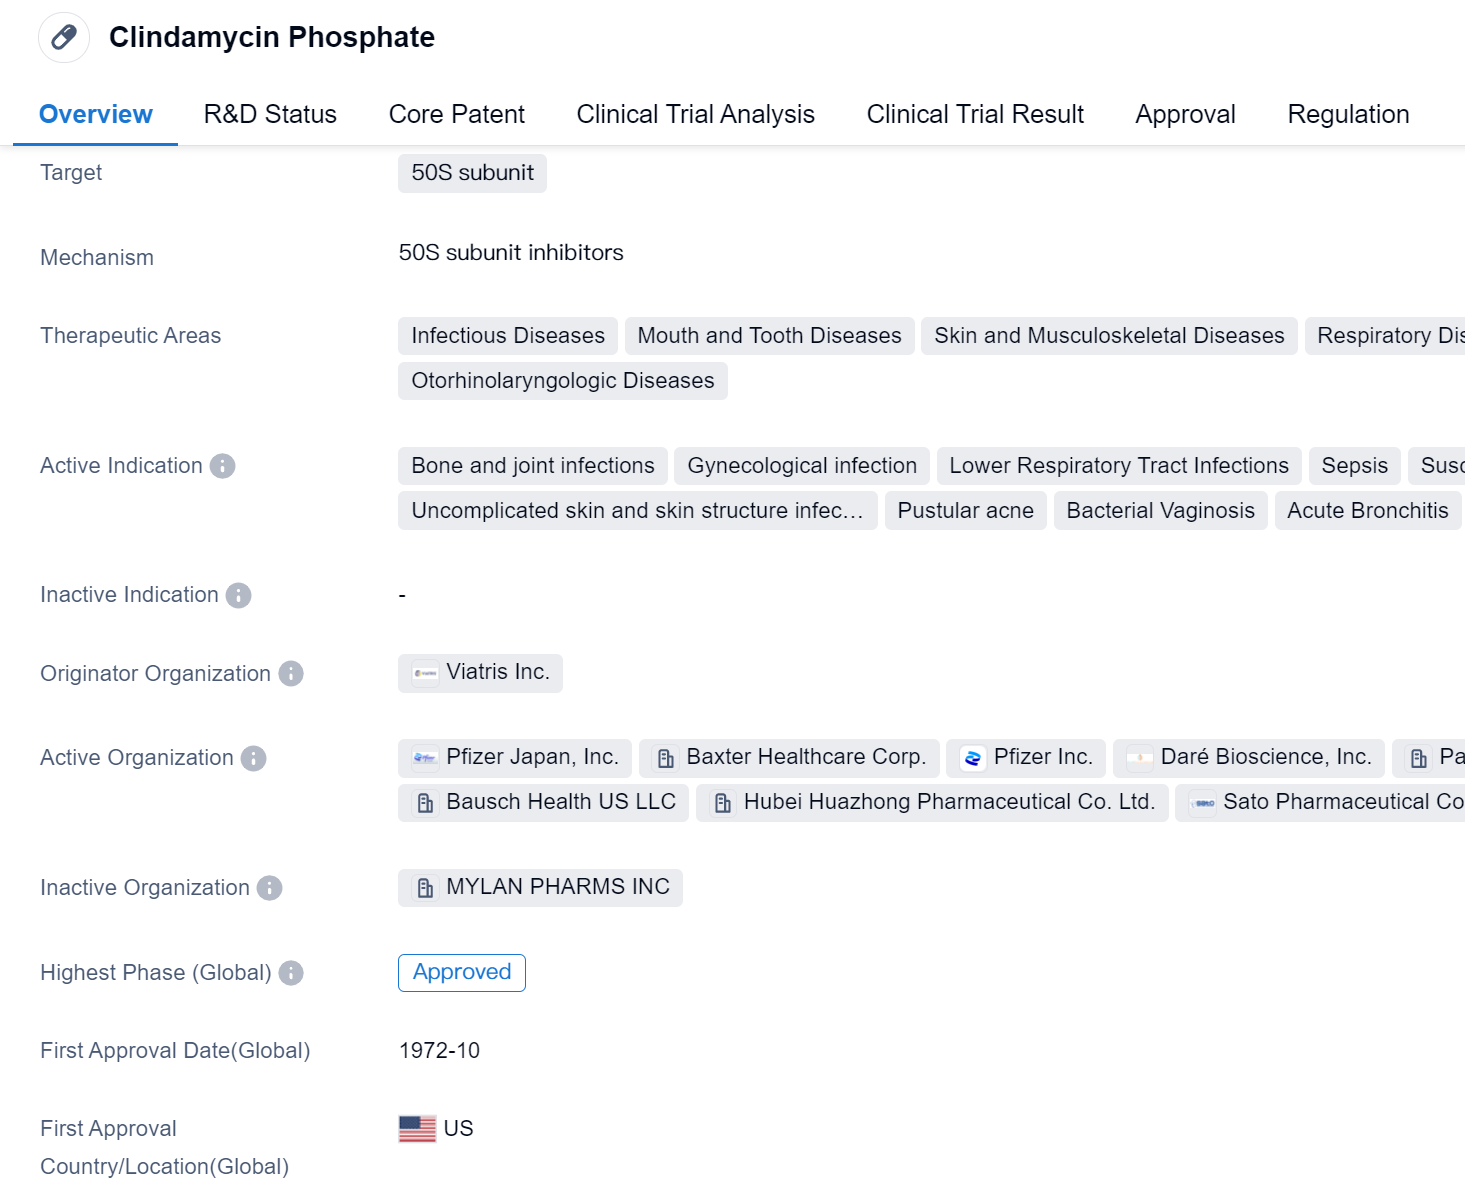Image resolution: width=1465 pixels, height=1182 pixels.
Task: Select the 50S subunit target tag
Action: (x=472, y=173)
